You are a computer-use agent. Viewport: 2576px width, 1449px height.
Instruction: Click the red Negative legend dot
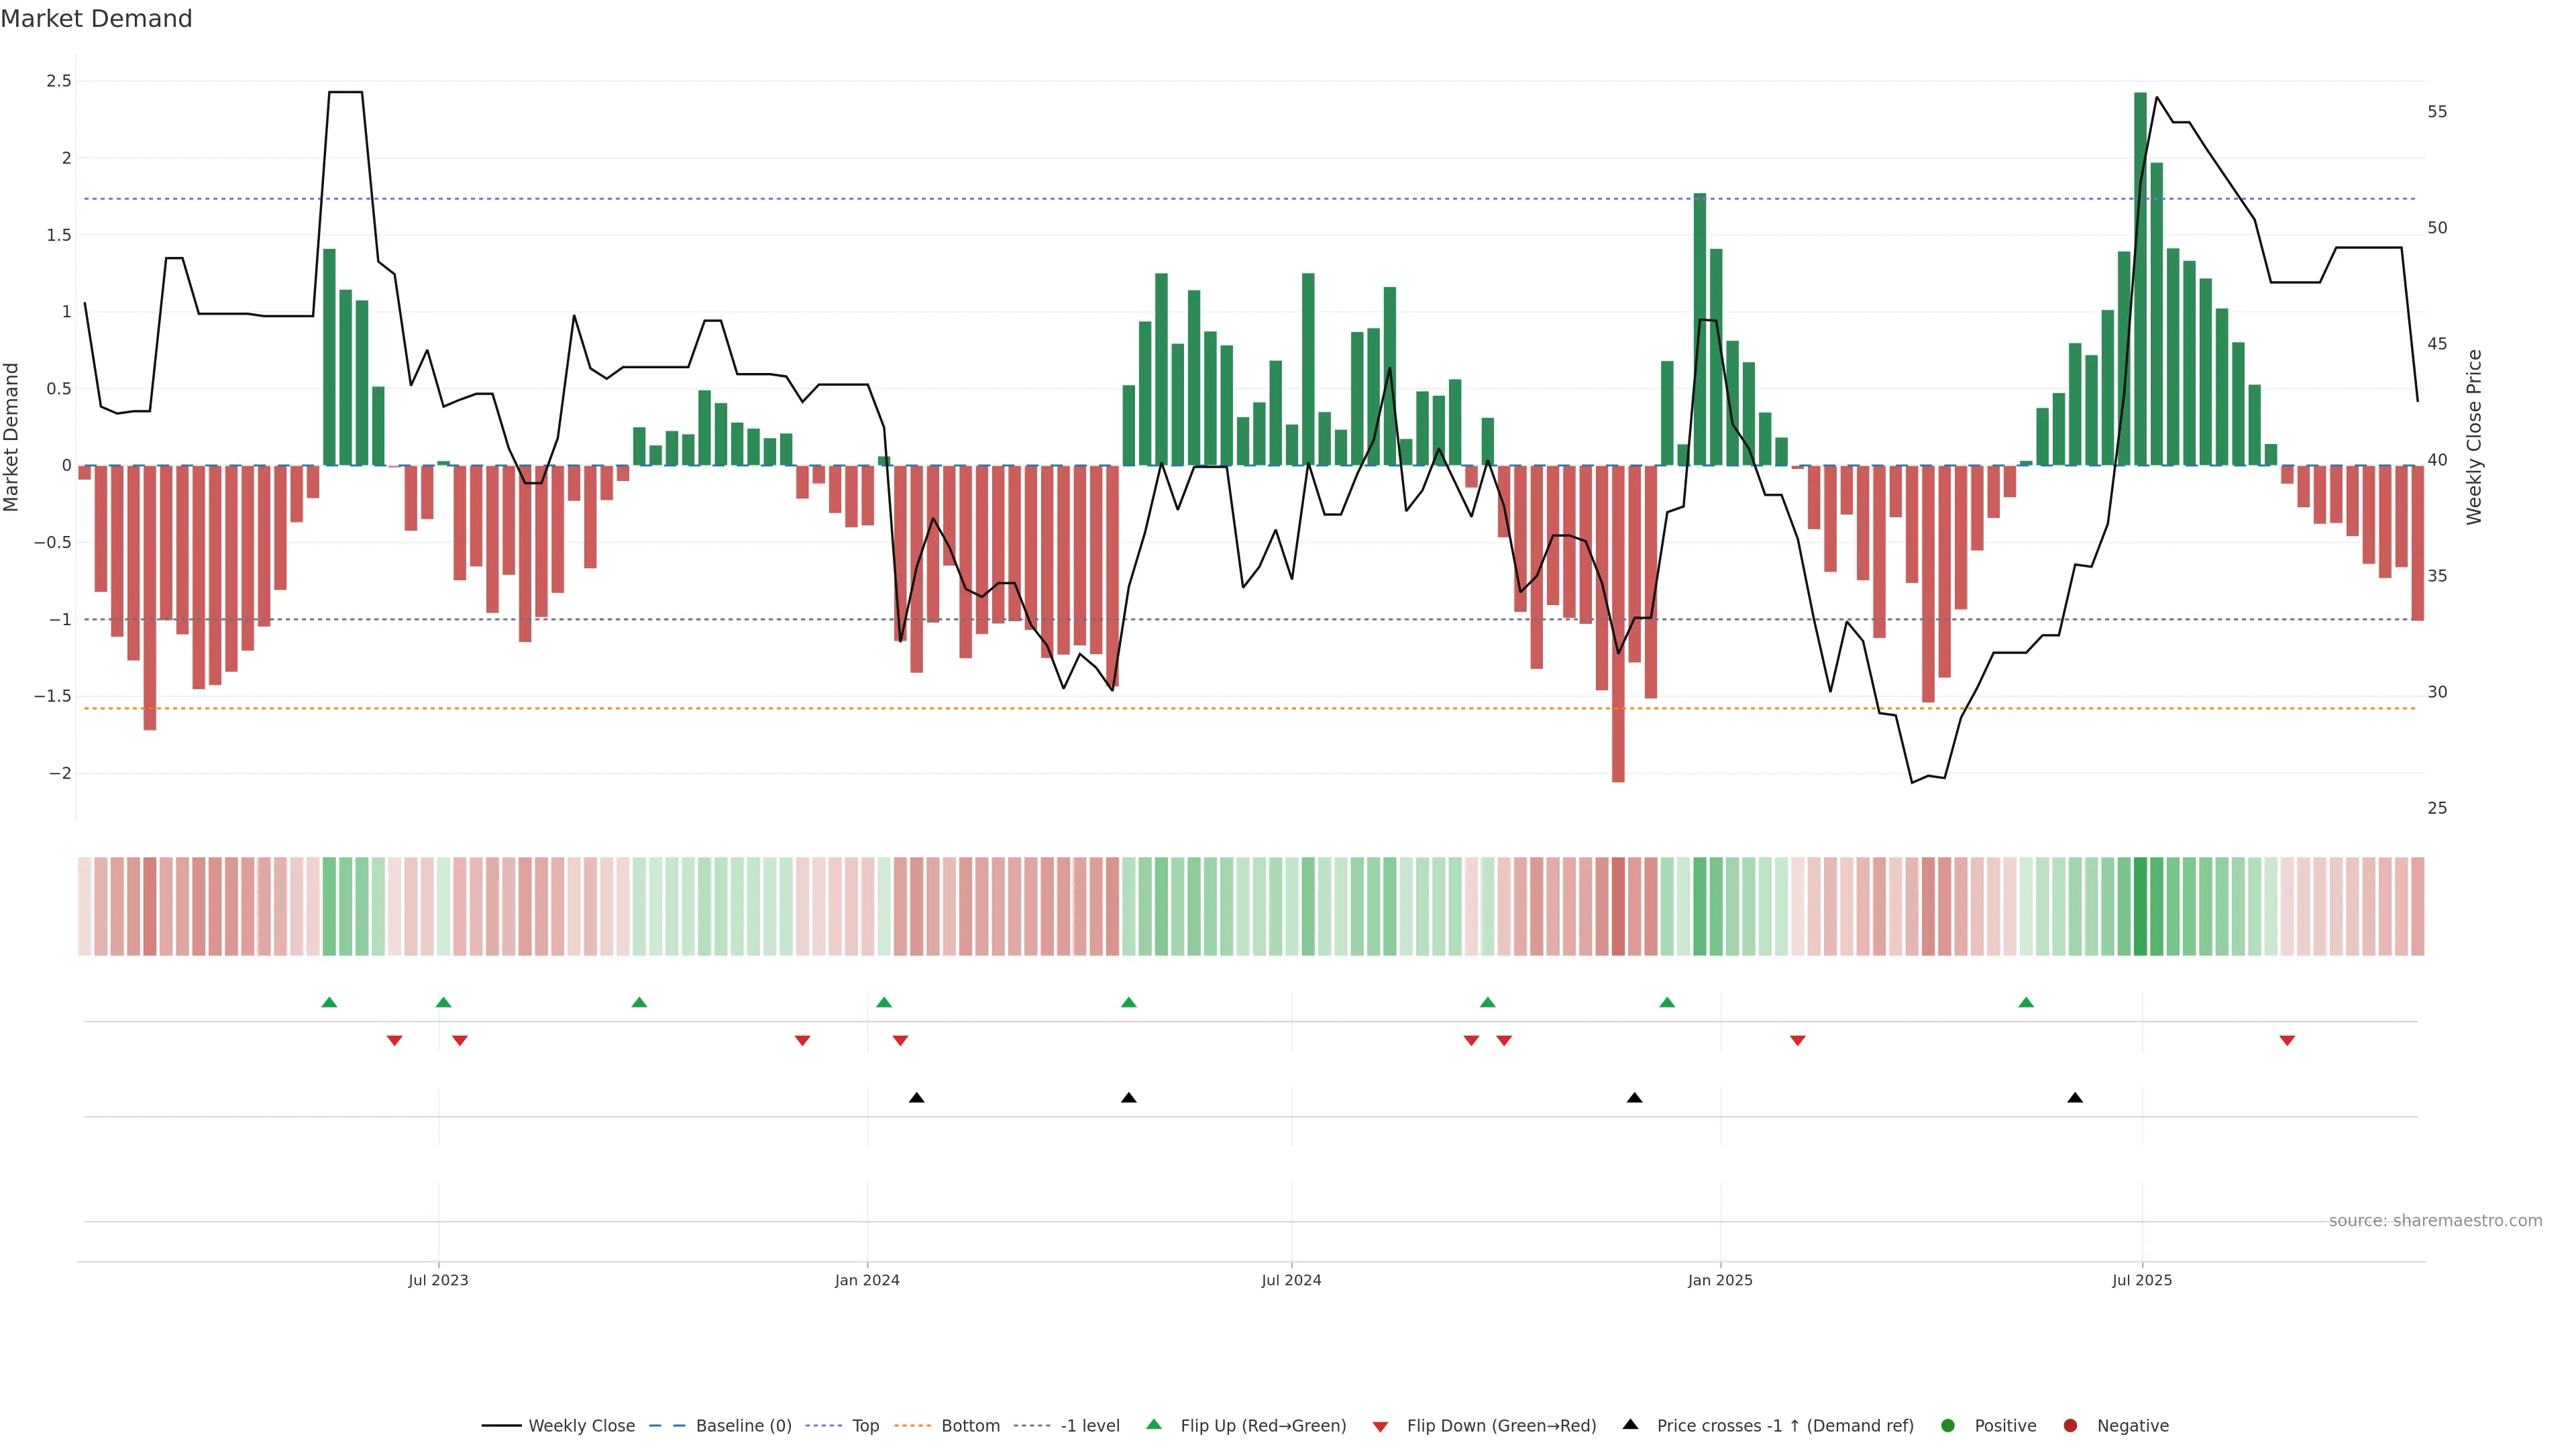pos(2071,1426)
